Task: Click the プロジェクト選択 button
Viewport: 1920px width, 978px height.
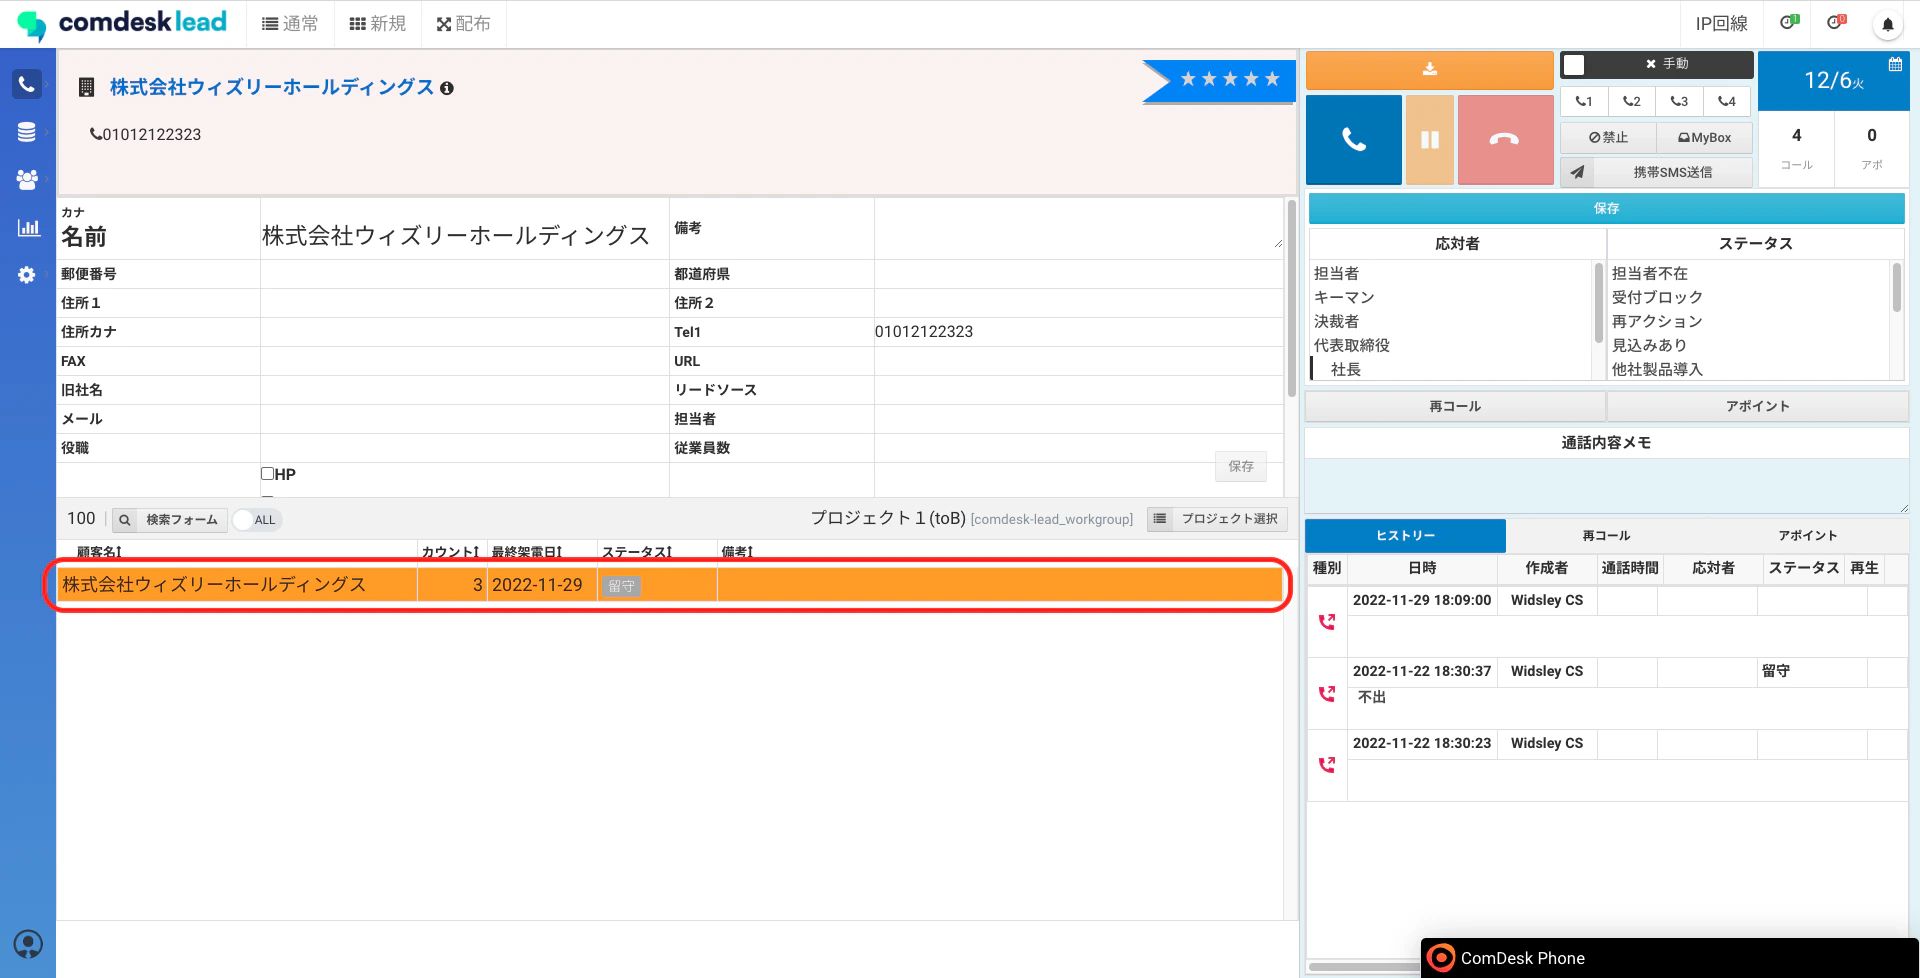Action: pos(1217,519)
